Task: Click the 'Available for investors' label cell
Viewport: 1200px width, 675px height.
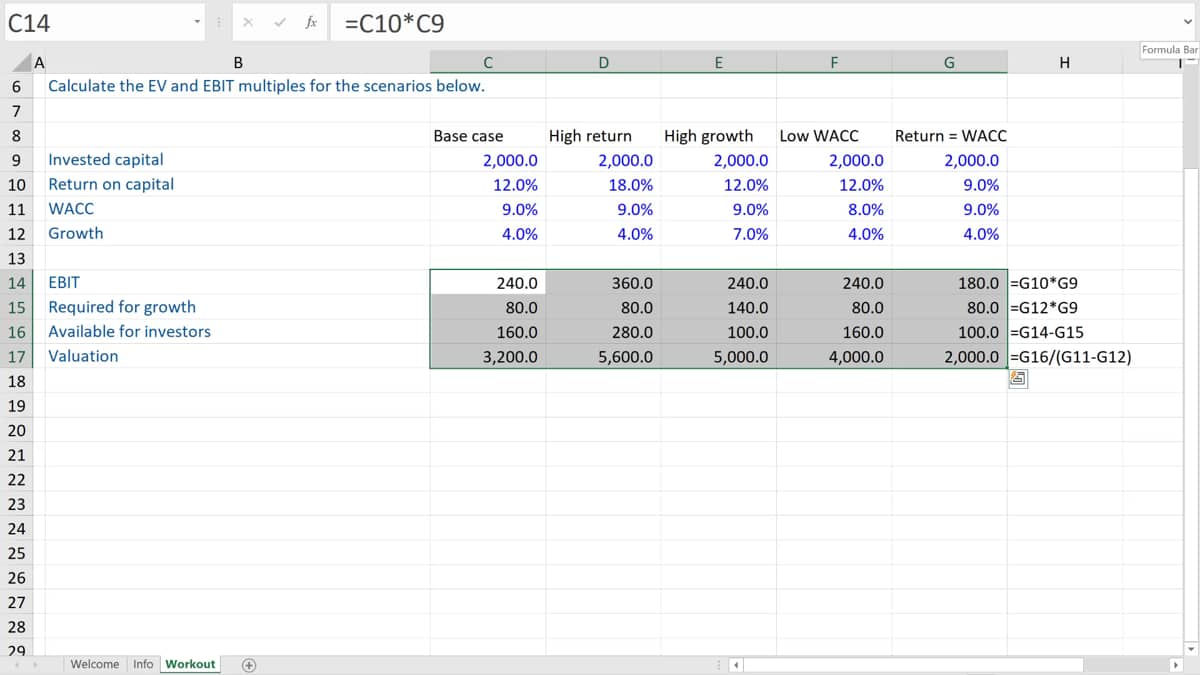Action: coord(237,331)
